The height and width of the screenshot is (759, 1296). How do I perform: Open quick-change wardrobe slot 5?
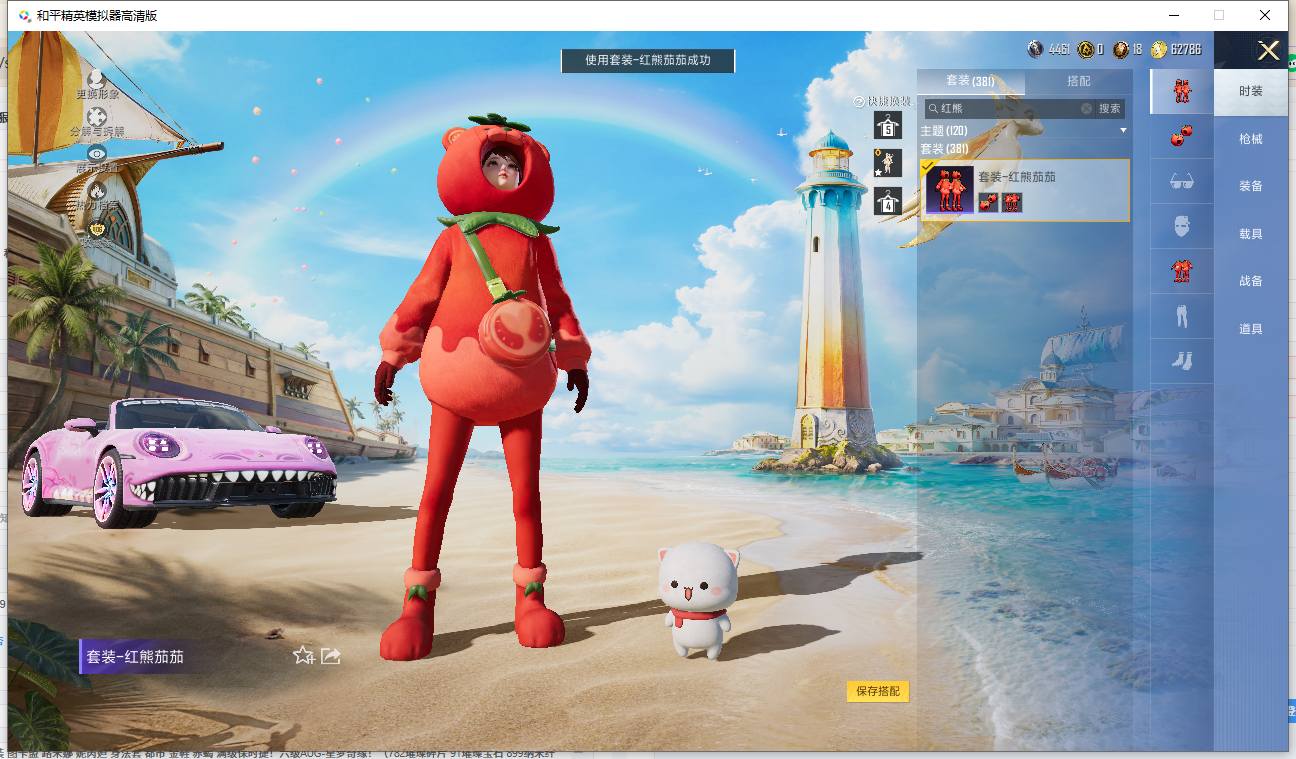coord(888,125)
